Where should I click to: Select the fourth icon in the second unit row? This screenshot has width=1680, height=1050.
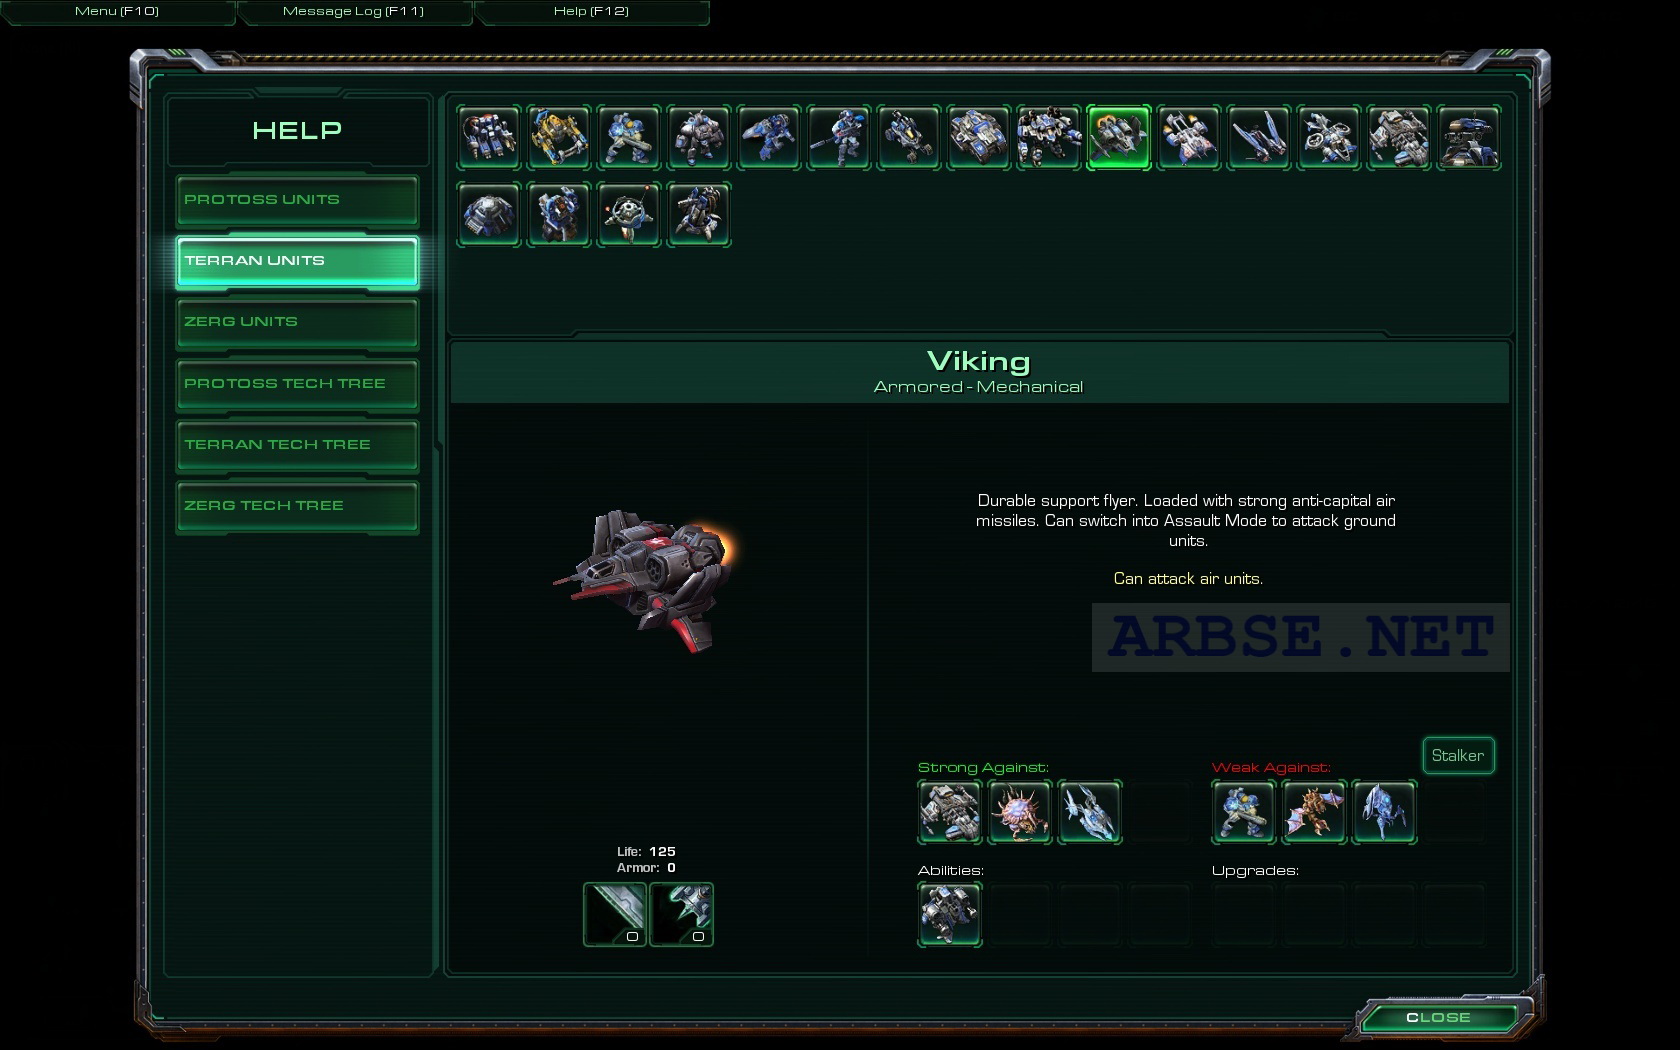(x=699, y=214)
